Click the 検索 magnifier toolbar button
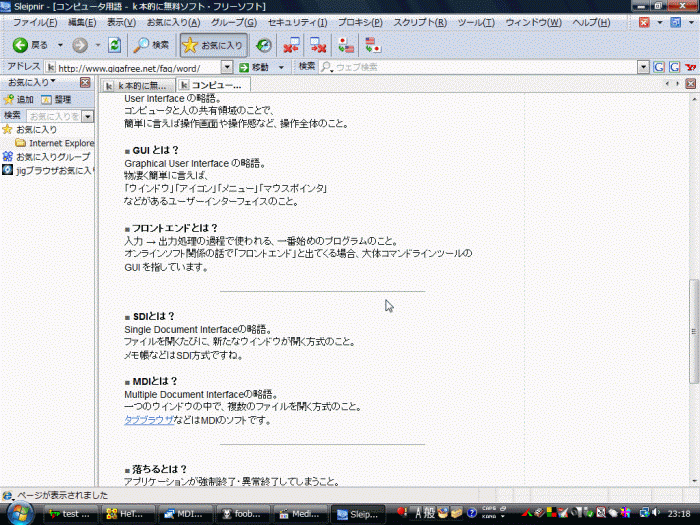700x525 pixels. coord(151,45)
